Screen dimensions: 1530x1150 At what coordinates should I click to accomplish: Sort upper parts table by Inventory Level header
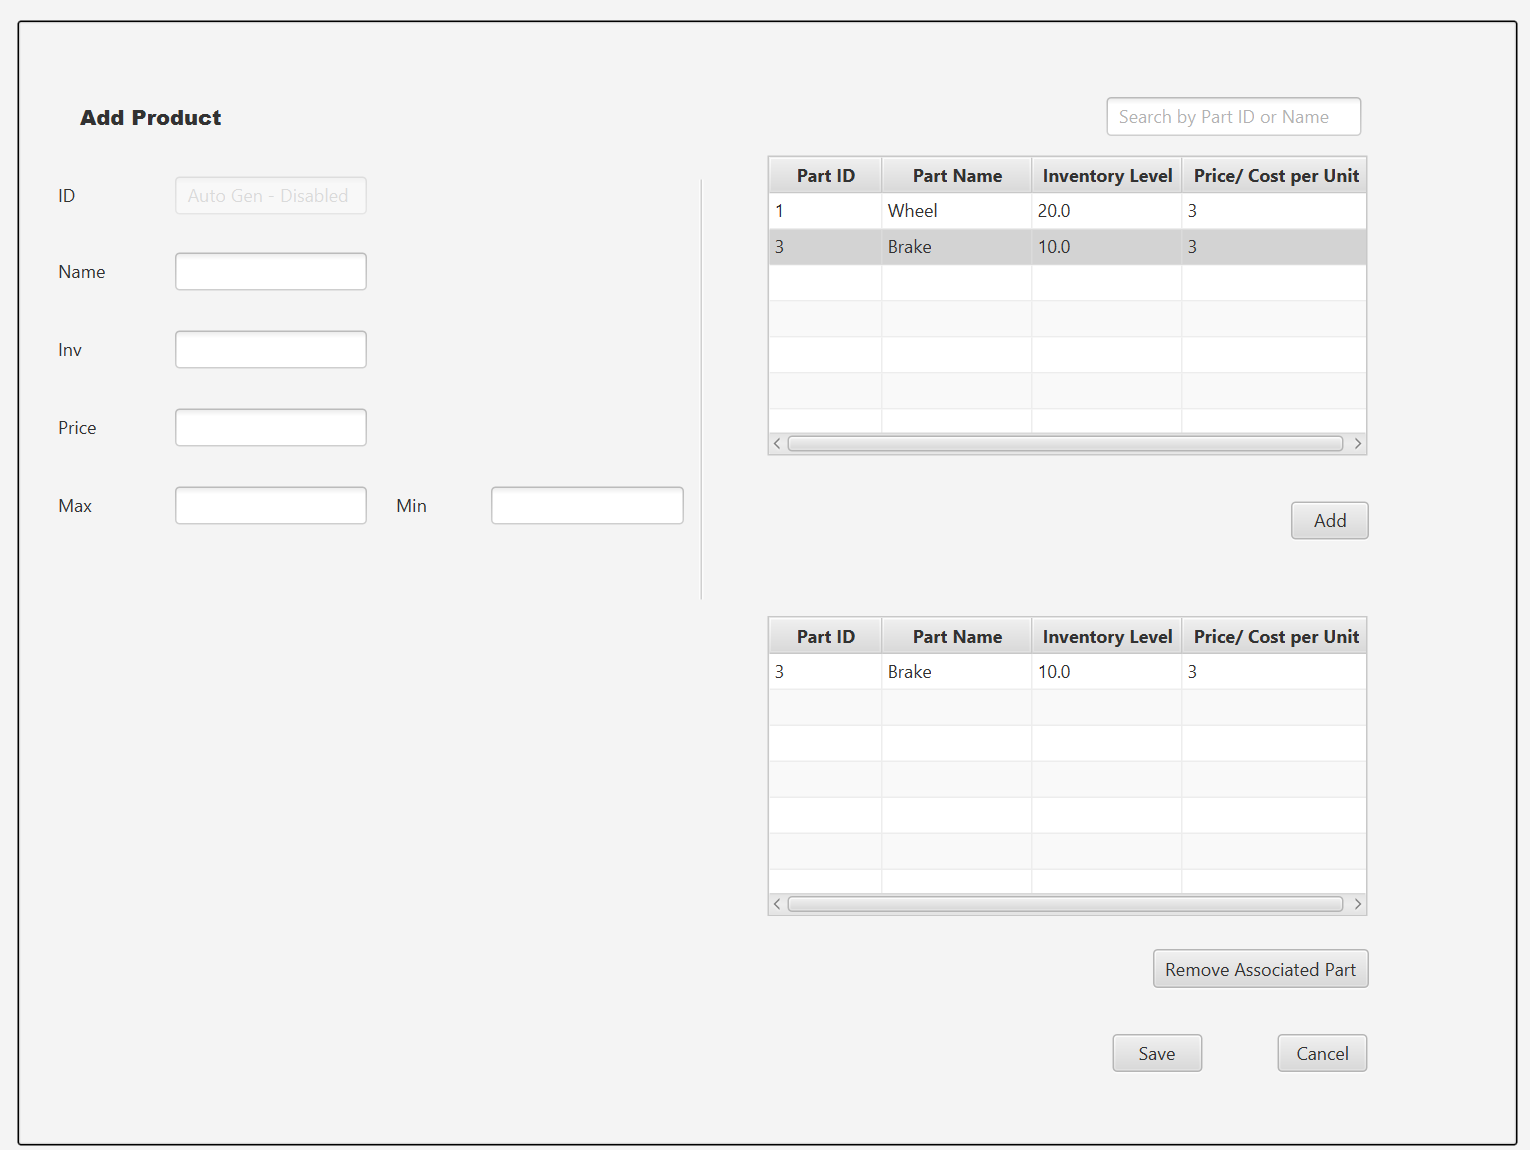[x=1107, y=176]
